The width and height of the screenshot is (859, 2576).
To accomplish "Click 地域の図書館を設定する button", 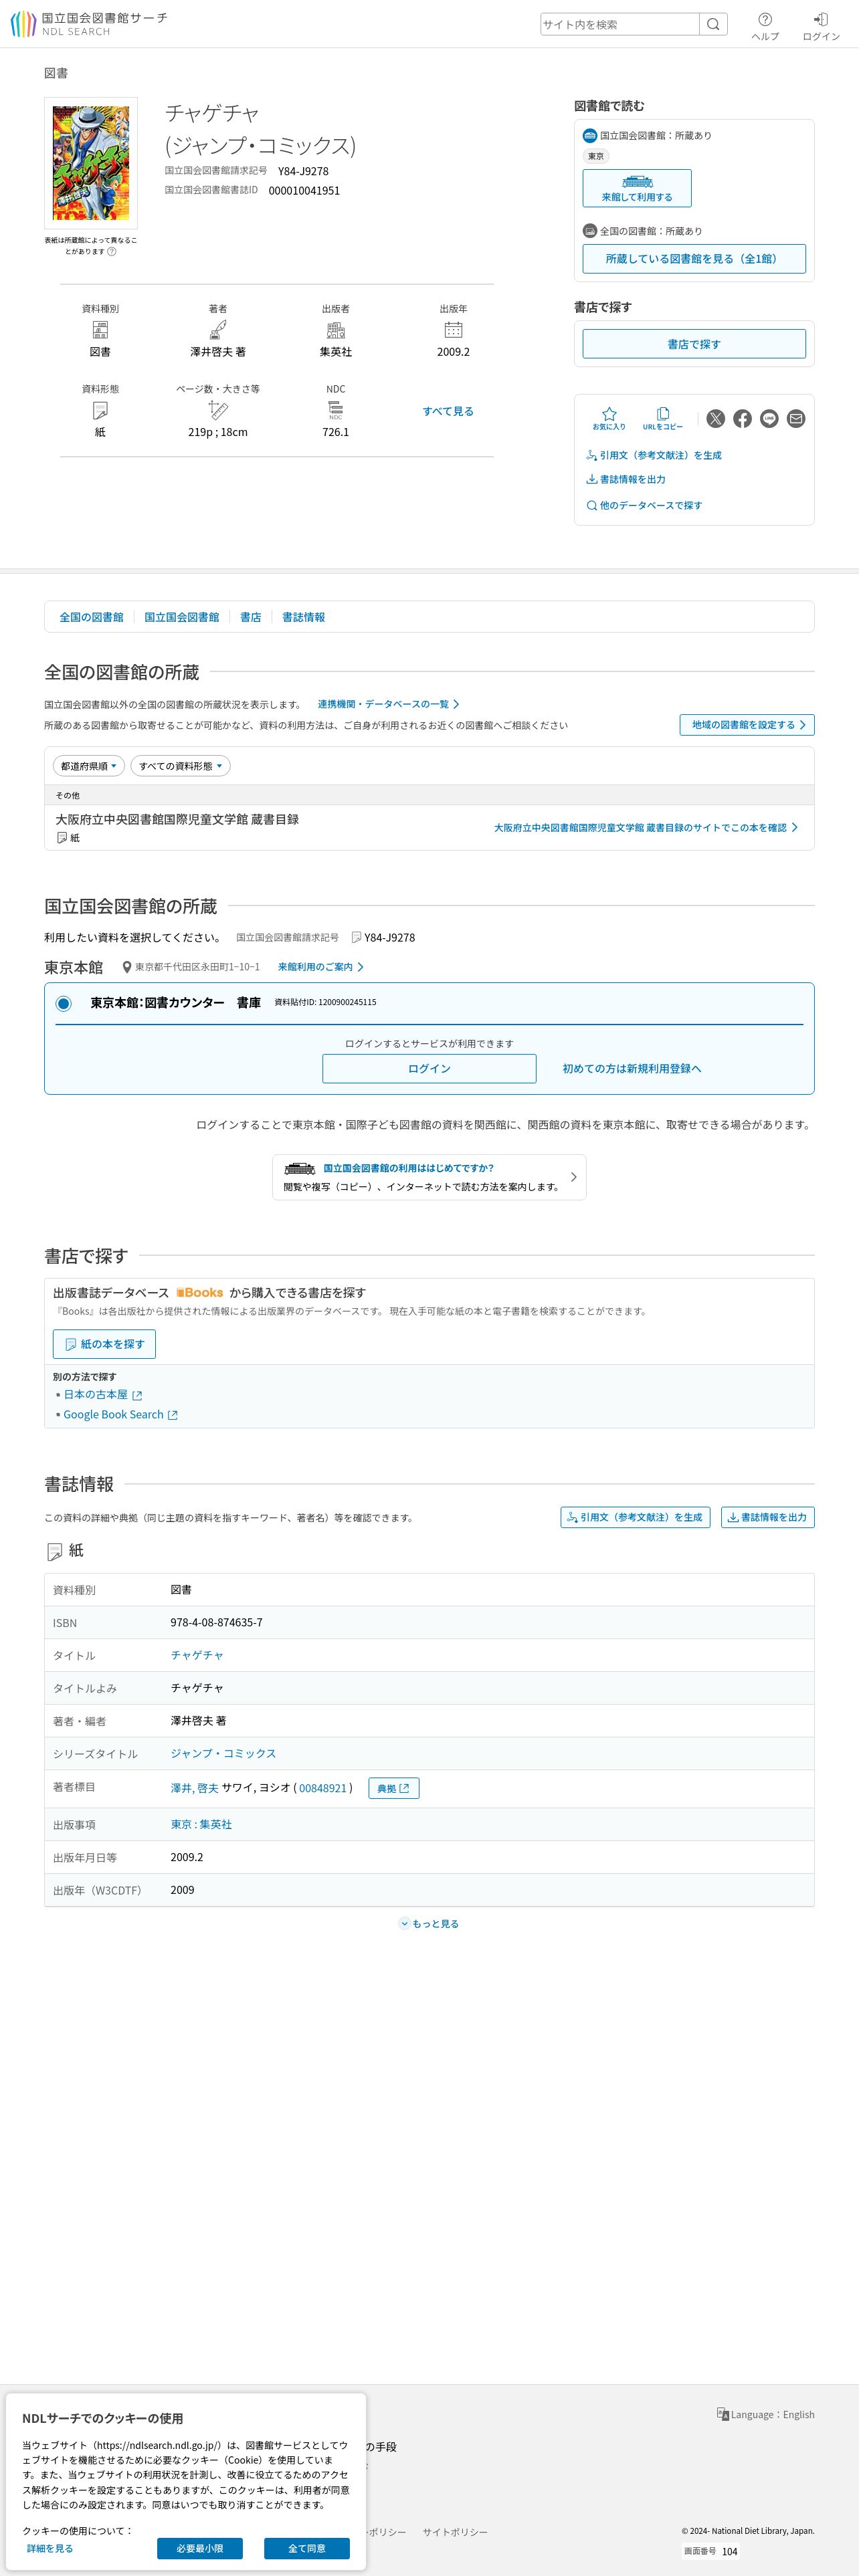I will 747,725.
